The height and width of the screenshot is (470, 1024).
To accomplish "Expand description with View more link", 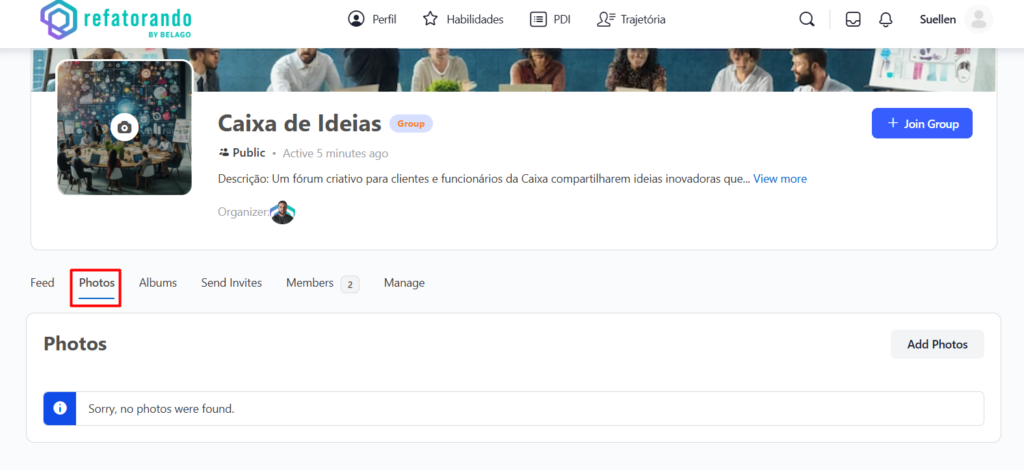I will [780, 179].
